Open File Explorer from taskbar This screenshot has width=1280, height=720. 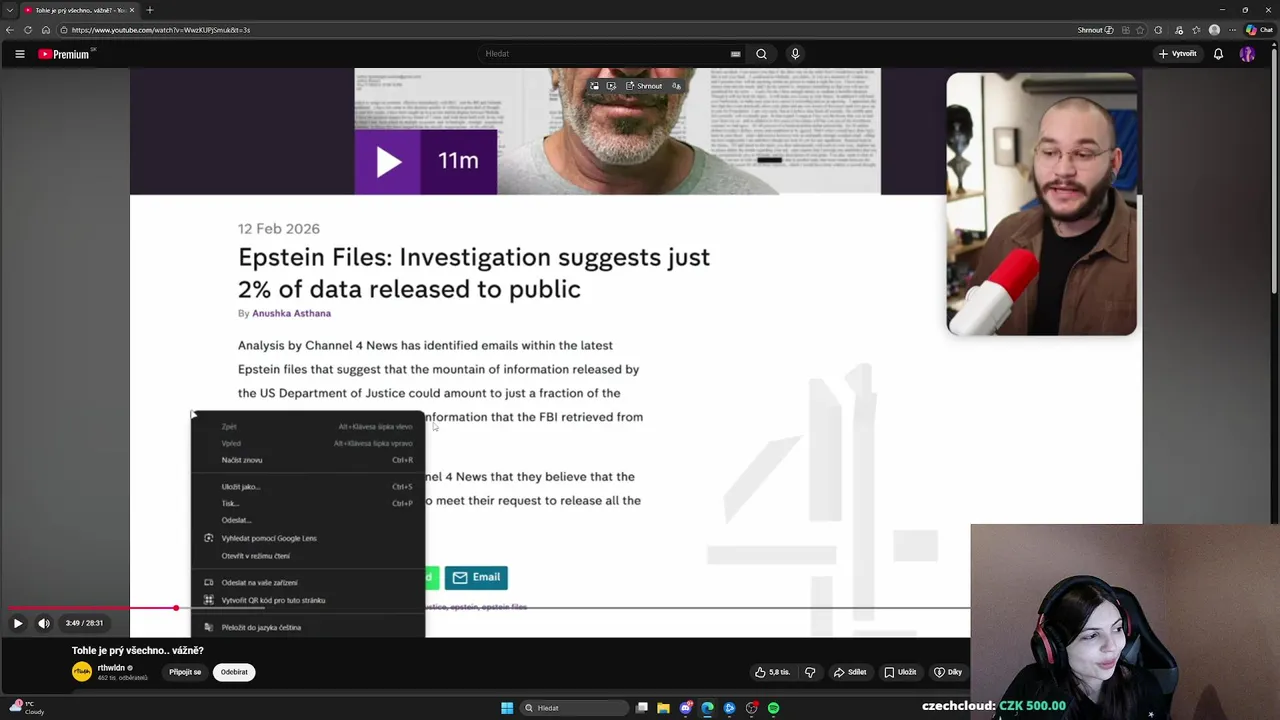[663, 708]
